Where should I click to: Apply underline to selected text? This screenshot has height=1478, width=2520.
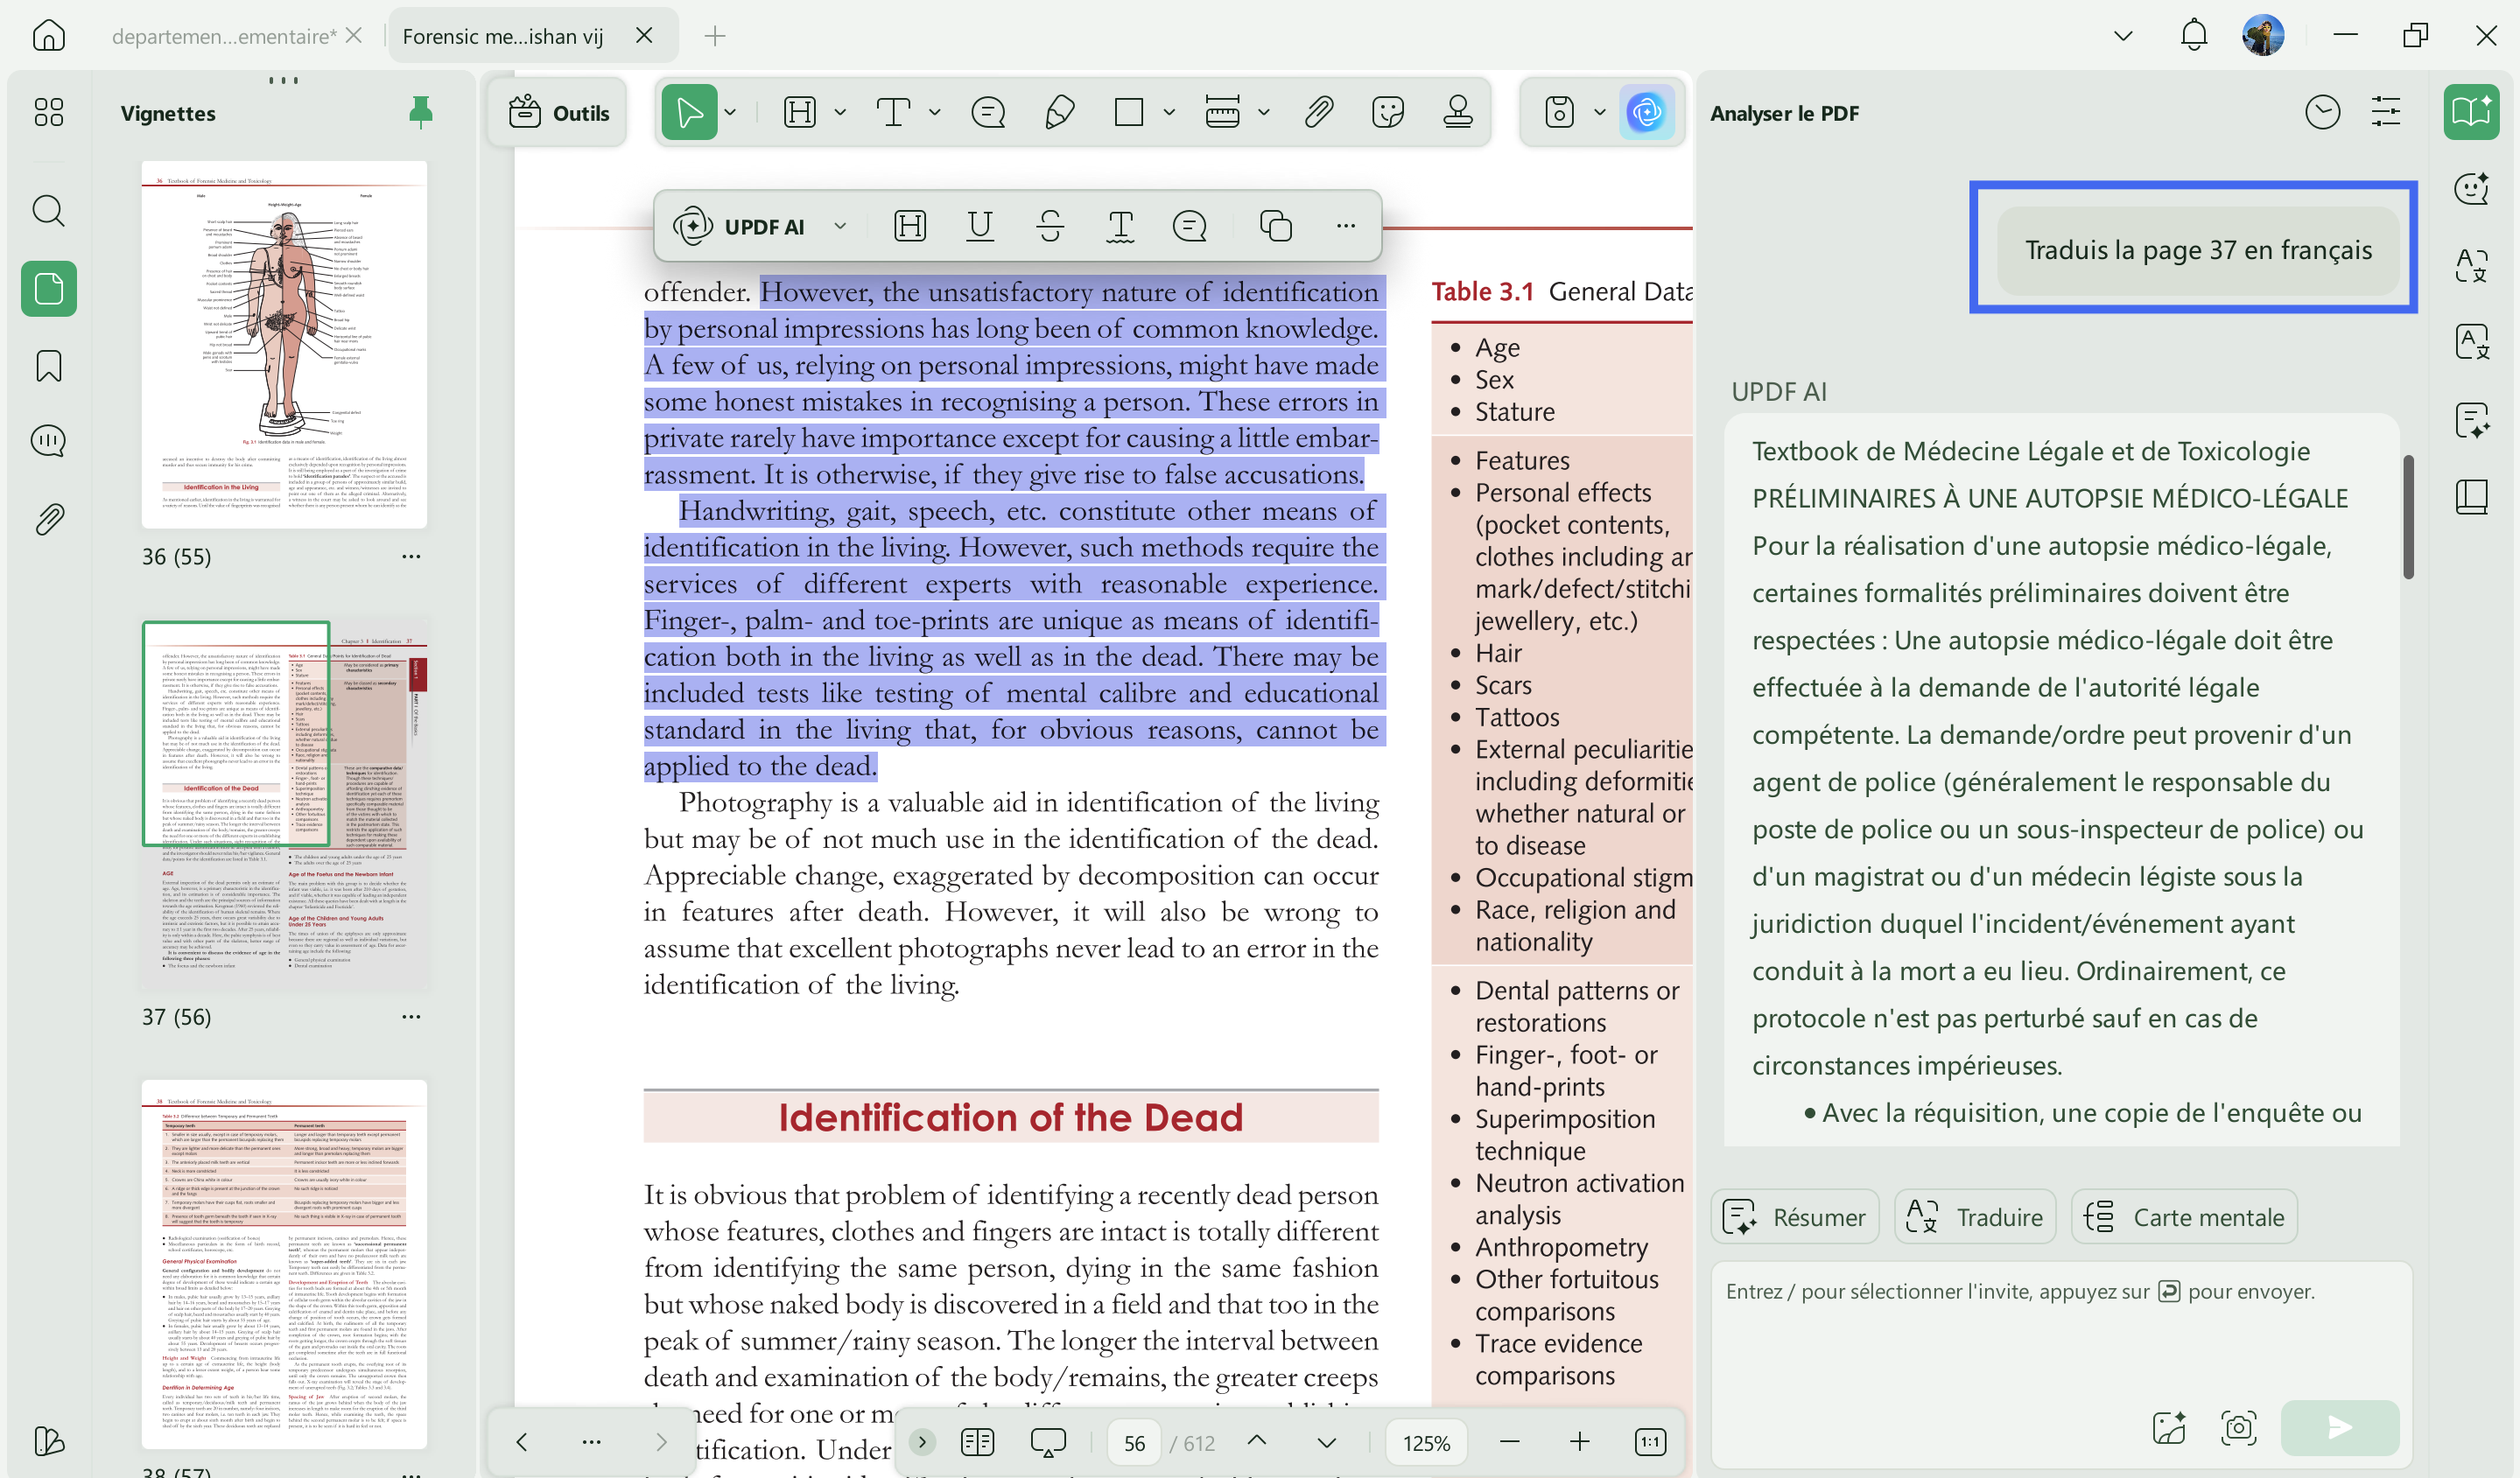(980, 226)
